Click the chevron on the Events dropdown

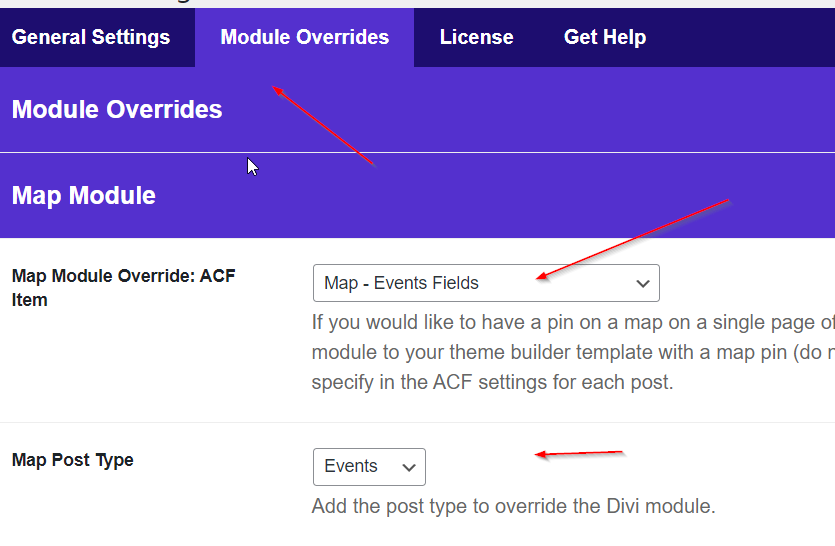[408, 467]
